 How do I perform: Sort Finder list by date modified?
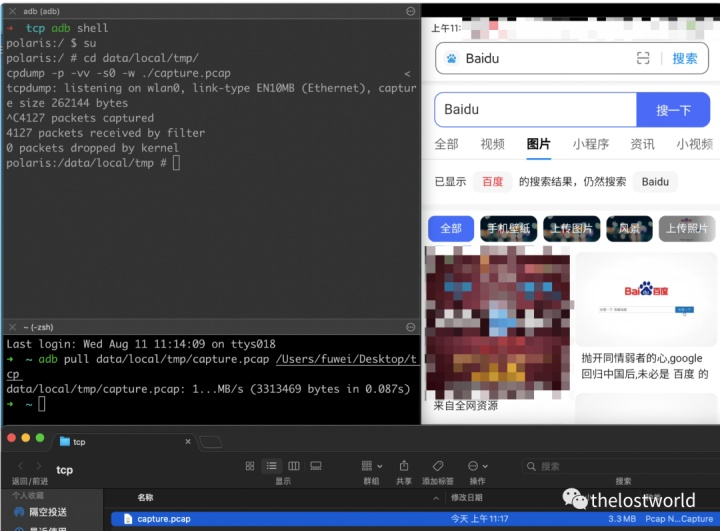click(467, 497)
